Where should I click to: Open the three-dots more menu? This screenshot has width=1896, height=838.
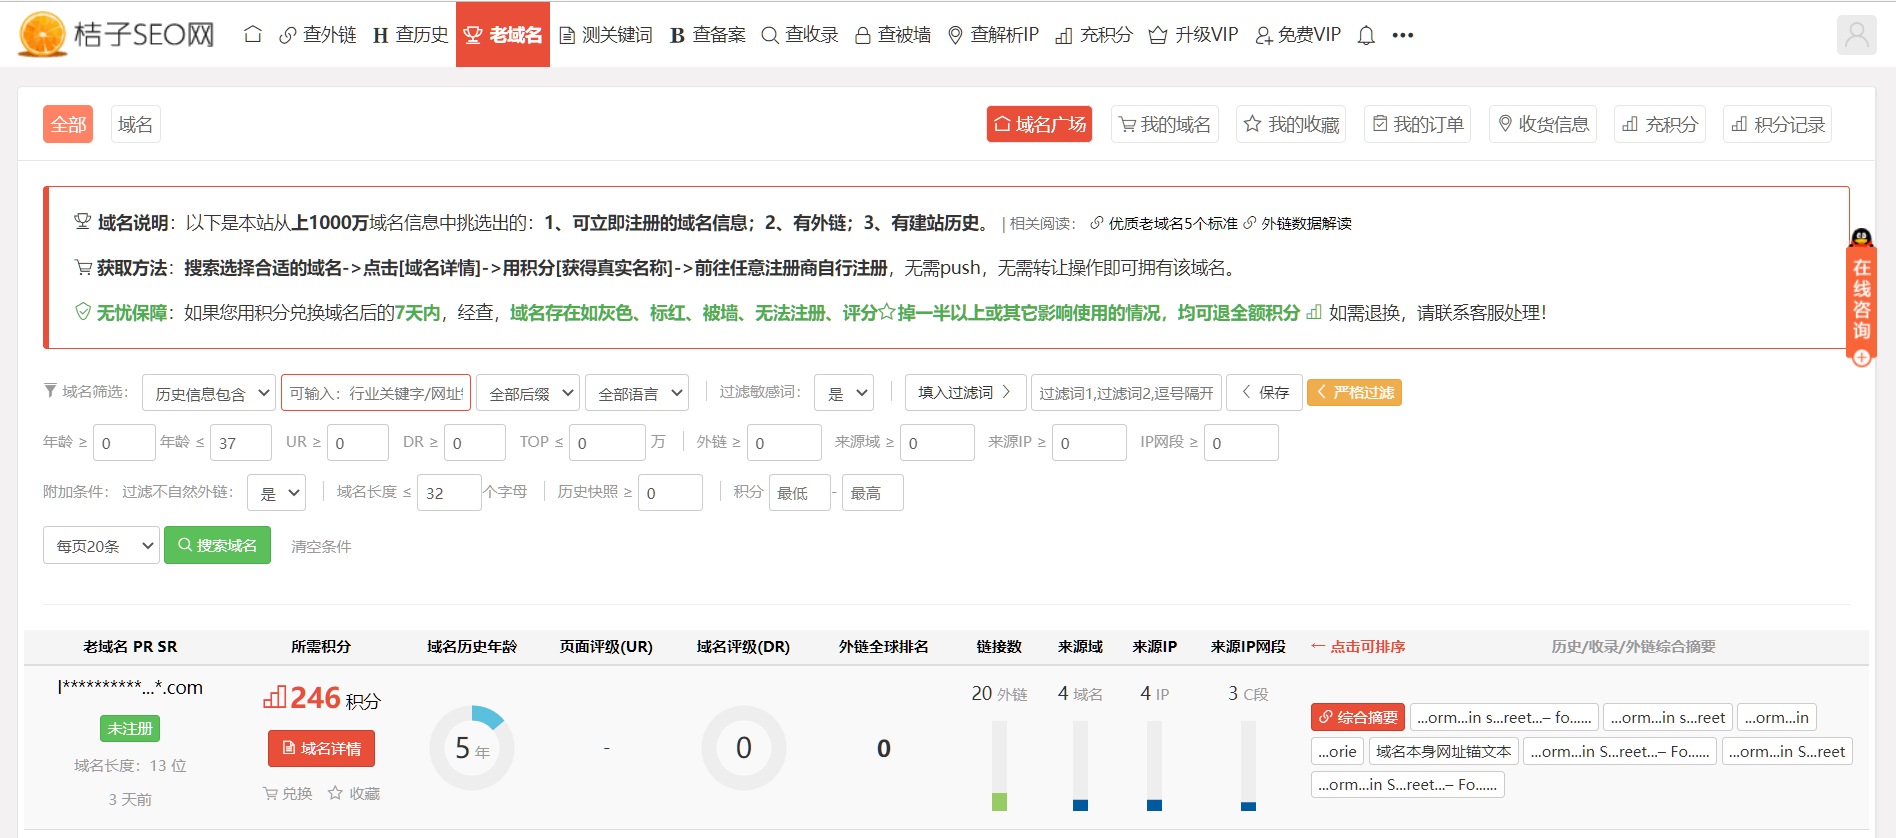pyautogui.click(x=1403, y=35)
